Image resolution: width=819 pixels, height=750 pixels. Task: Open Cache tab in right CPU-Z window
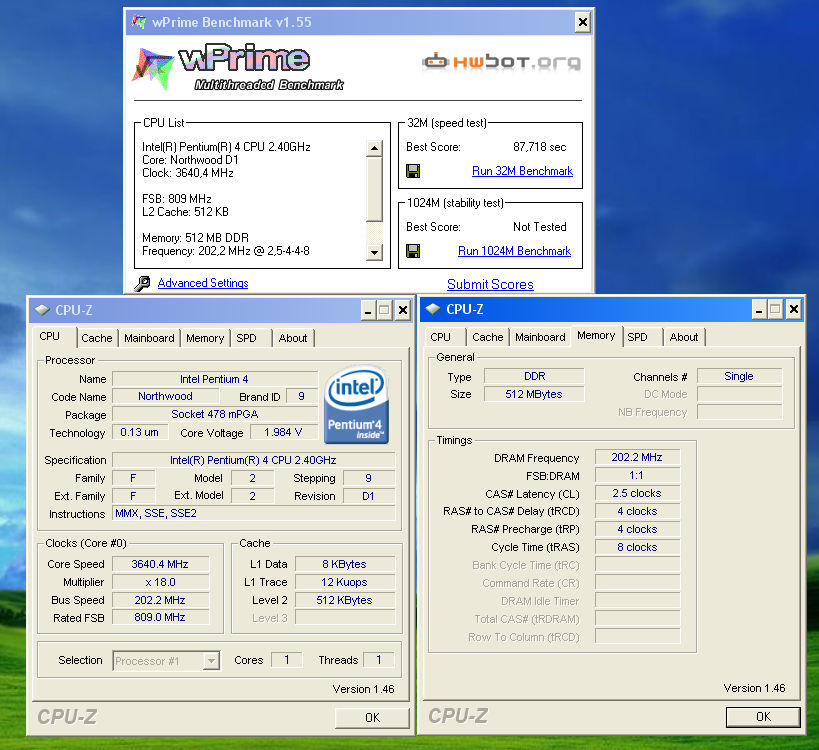(x=487, y=337)
